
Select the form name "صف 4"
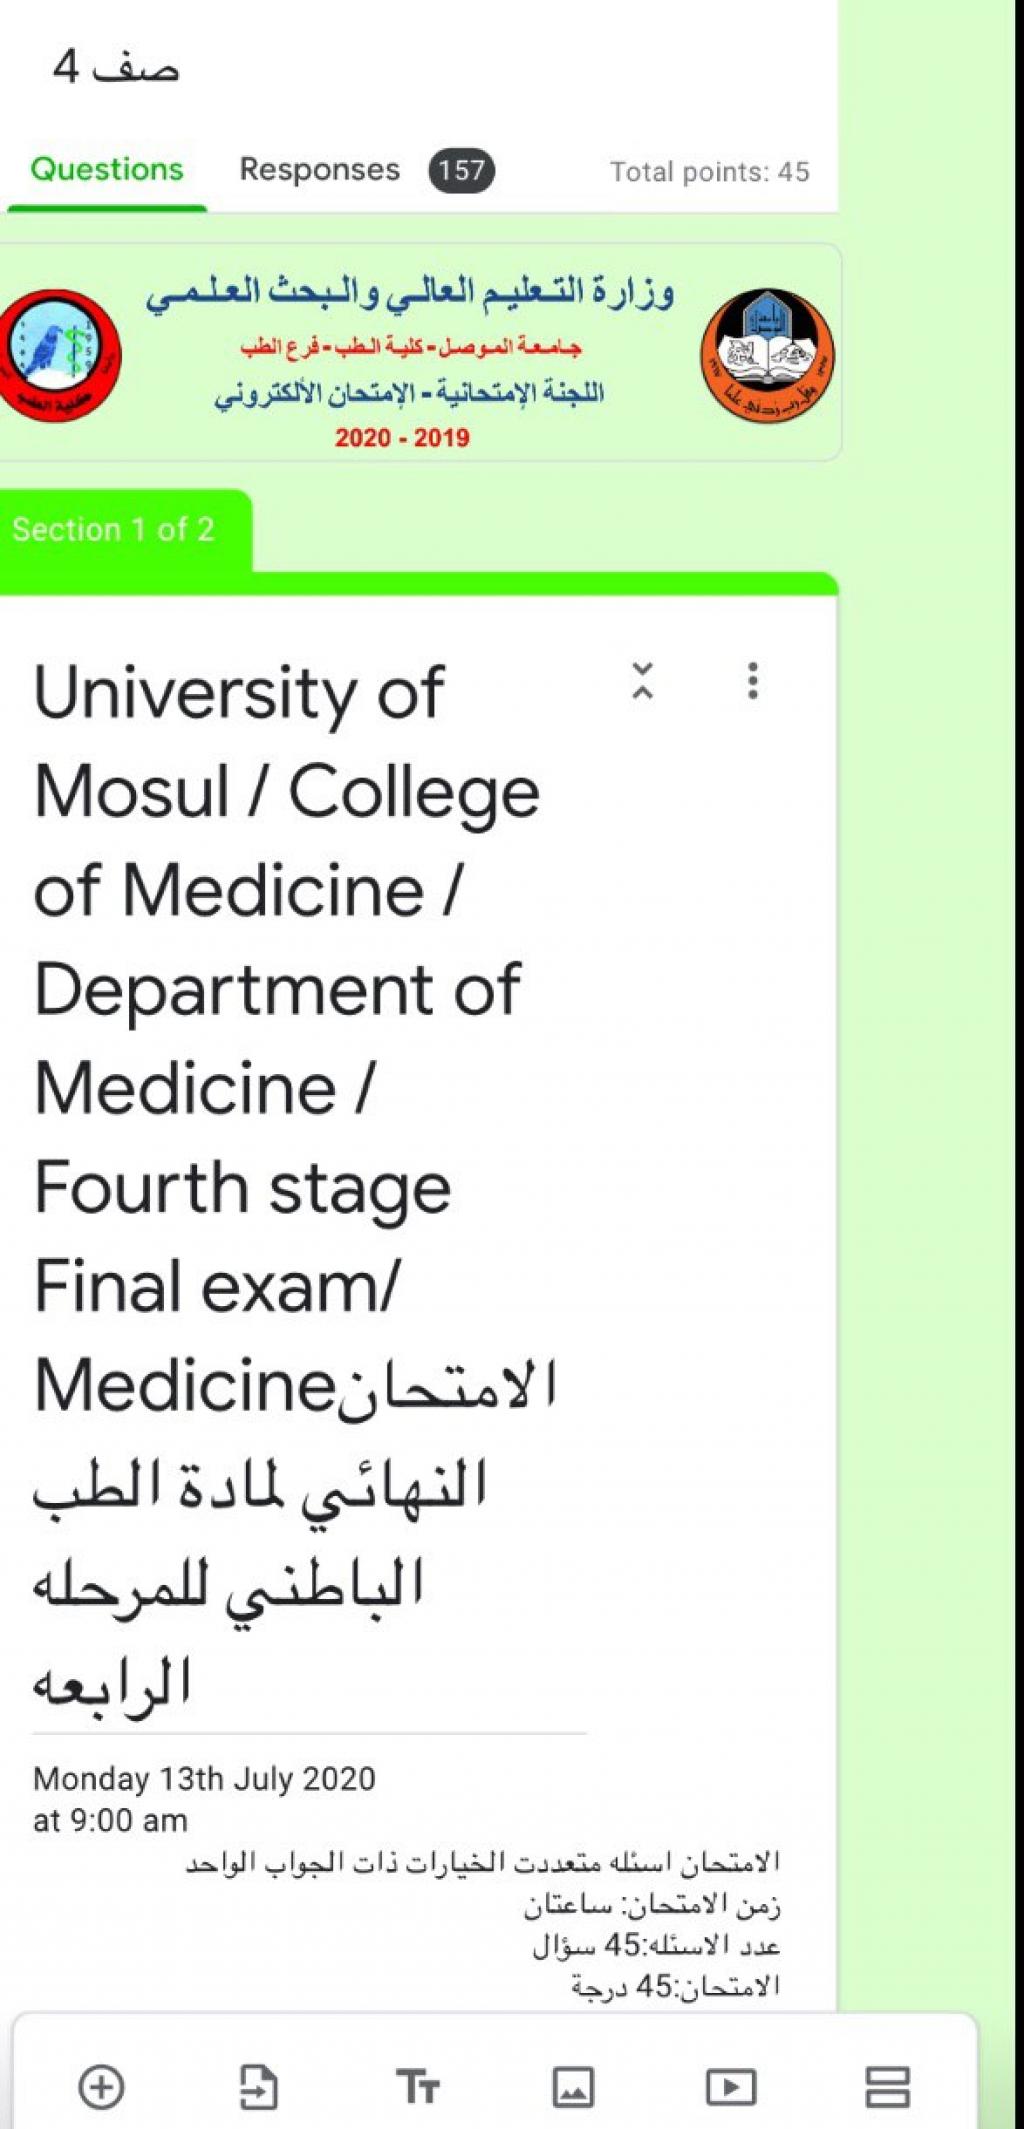coord(116,67)
